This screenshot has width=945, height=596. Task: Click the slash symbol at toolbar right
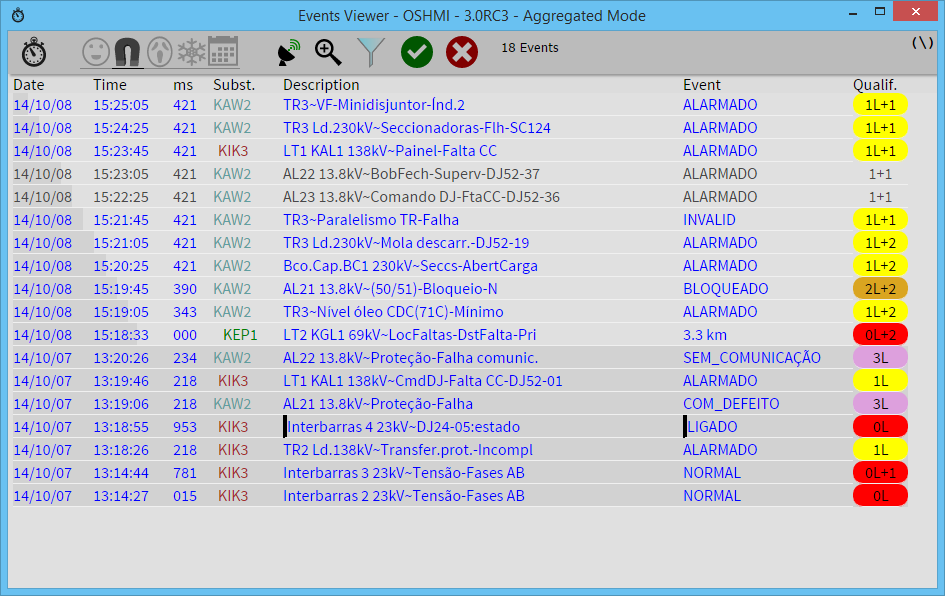[x=922, y=43]
